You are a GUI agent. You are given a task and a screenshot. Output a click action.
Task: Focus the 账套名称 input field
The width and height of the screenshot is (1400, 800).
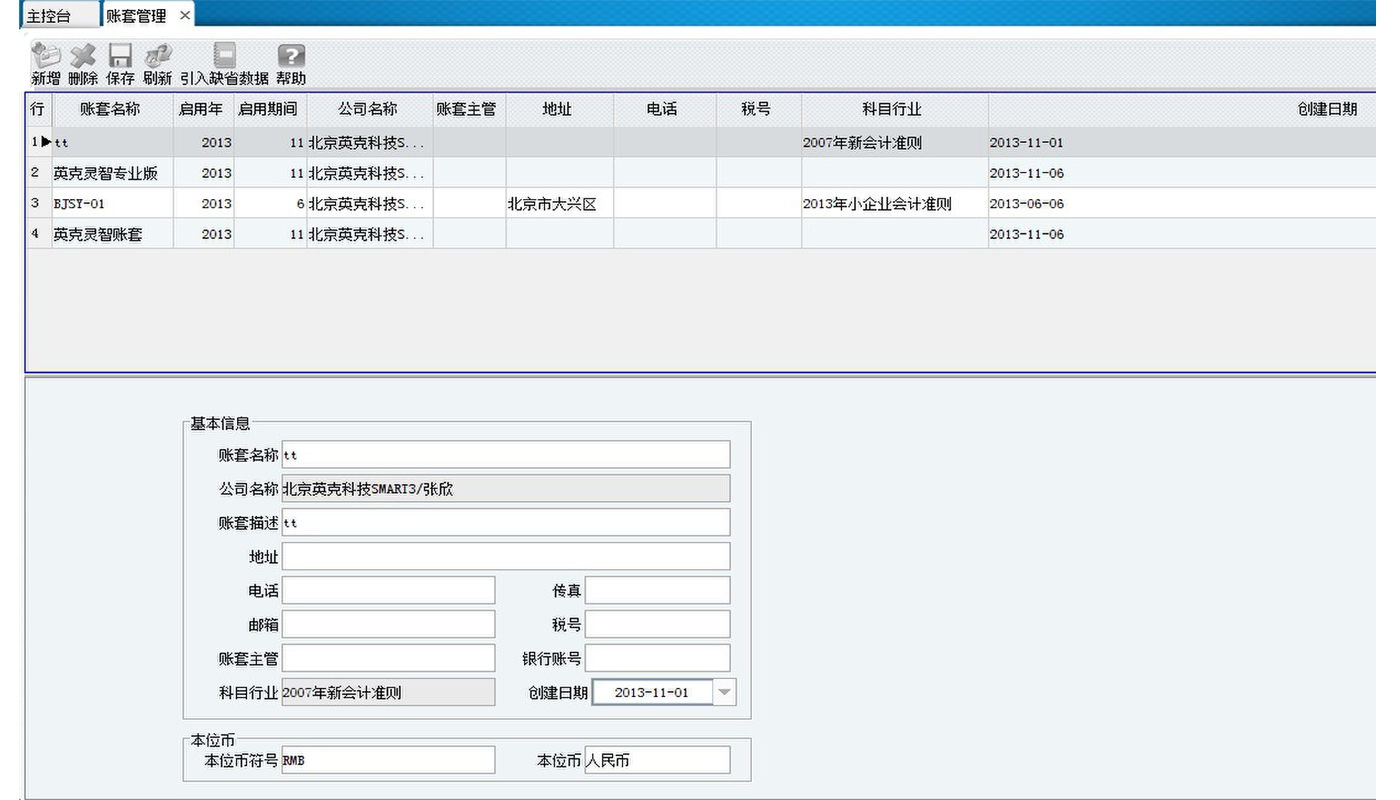[x=506, y=455]
